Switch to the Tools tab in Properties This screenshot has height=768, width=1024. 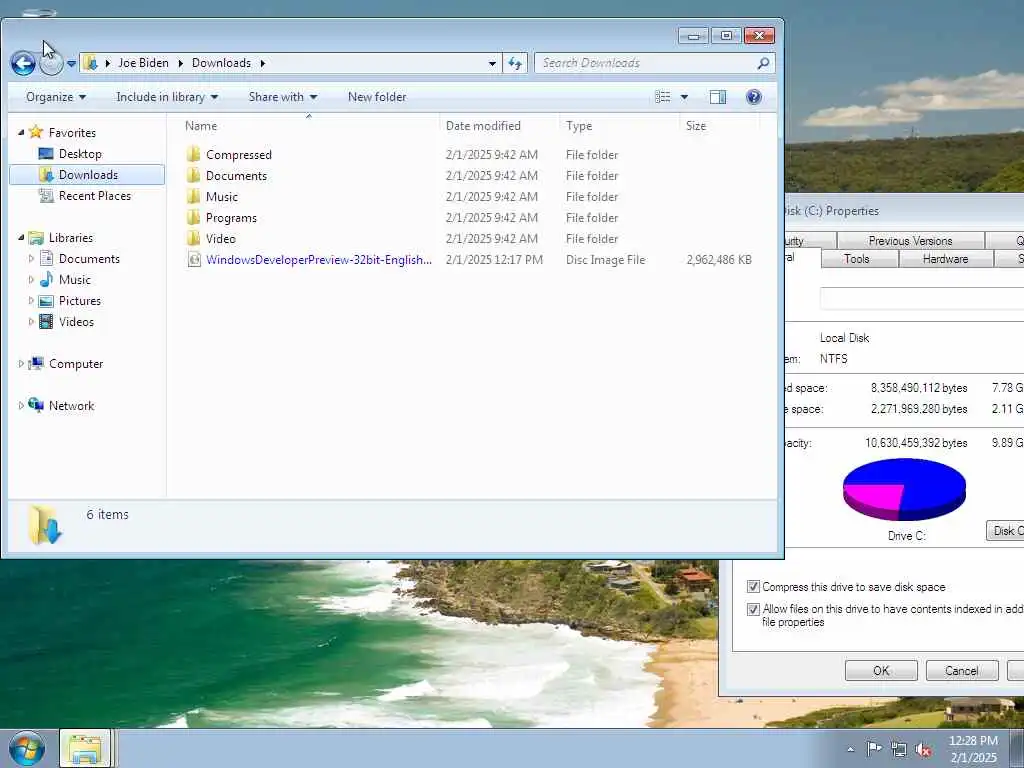(856, 259)
